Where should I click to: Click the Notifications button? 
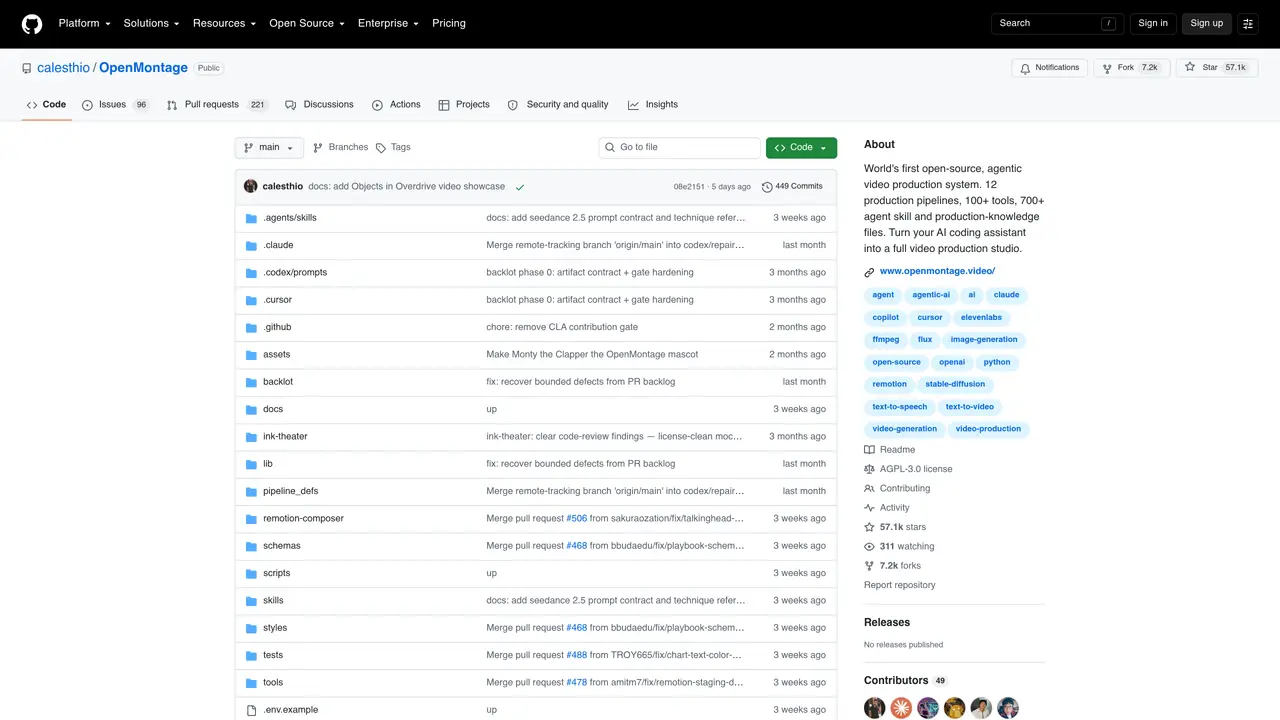(1049, 68)
